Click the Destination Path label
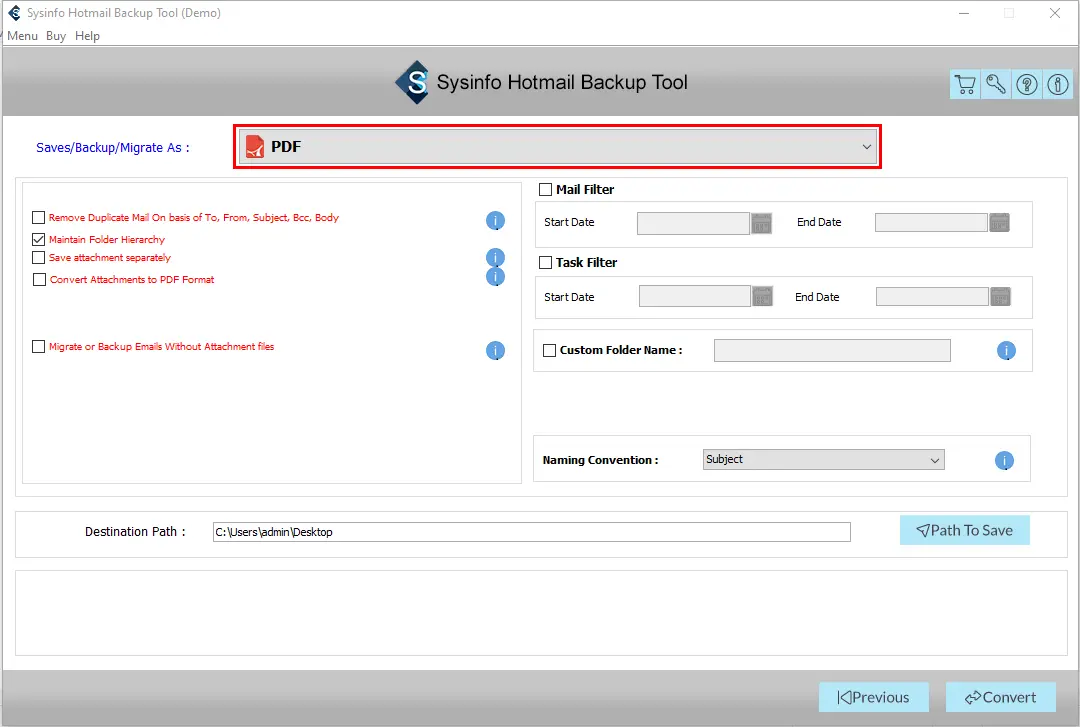 tap(135, 531)
